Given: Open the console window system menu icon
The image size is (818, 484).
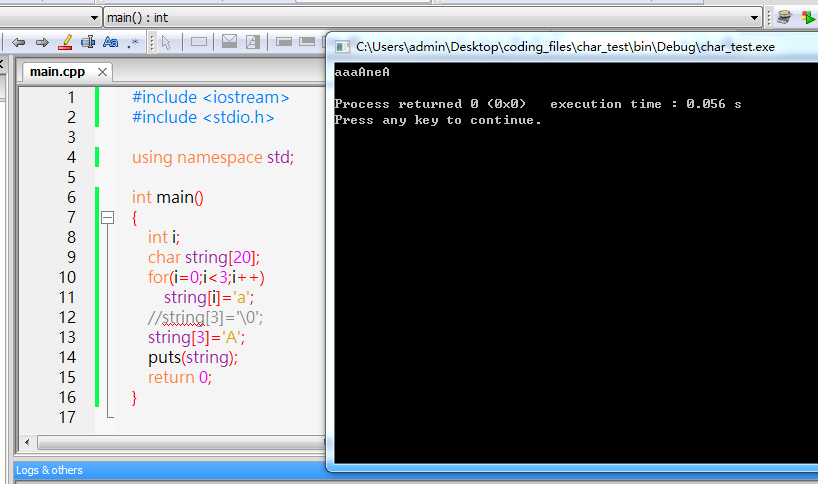Looking at the screenshot, I should pos(342,47).
